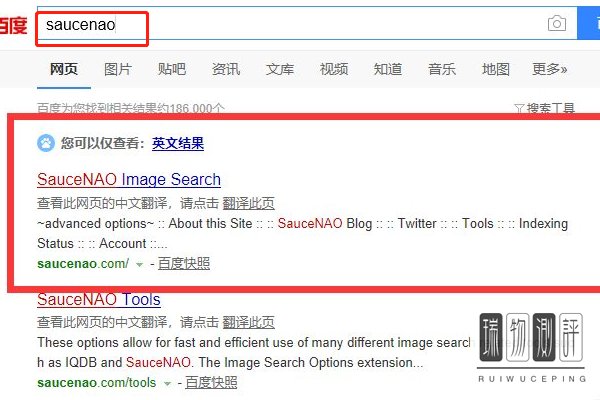The image size is (600, 400).
Task: Open 百度快照 for saucenao.com/
Action: (184, 263)
